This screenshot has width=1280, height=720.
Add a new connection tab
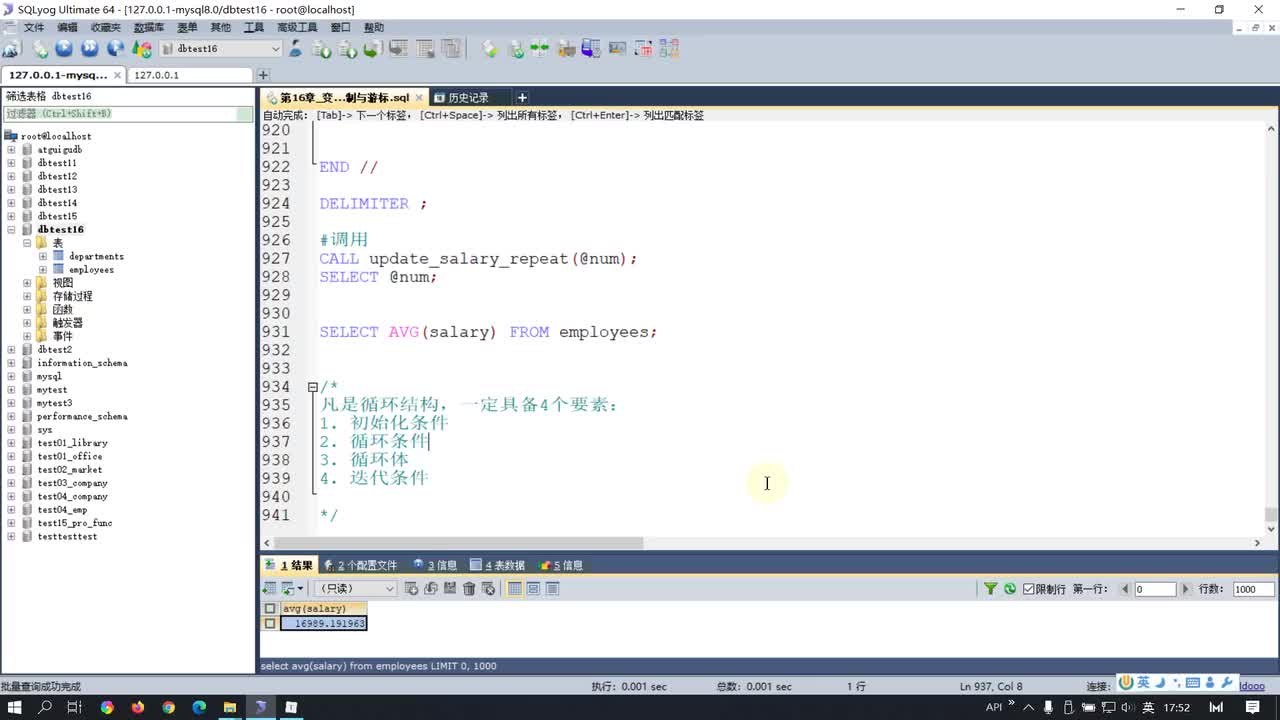point(263,75)
